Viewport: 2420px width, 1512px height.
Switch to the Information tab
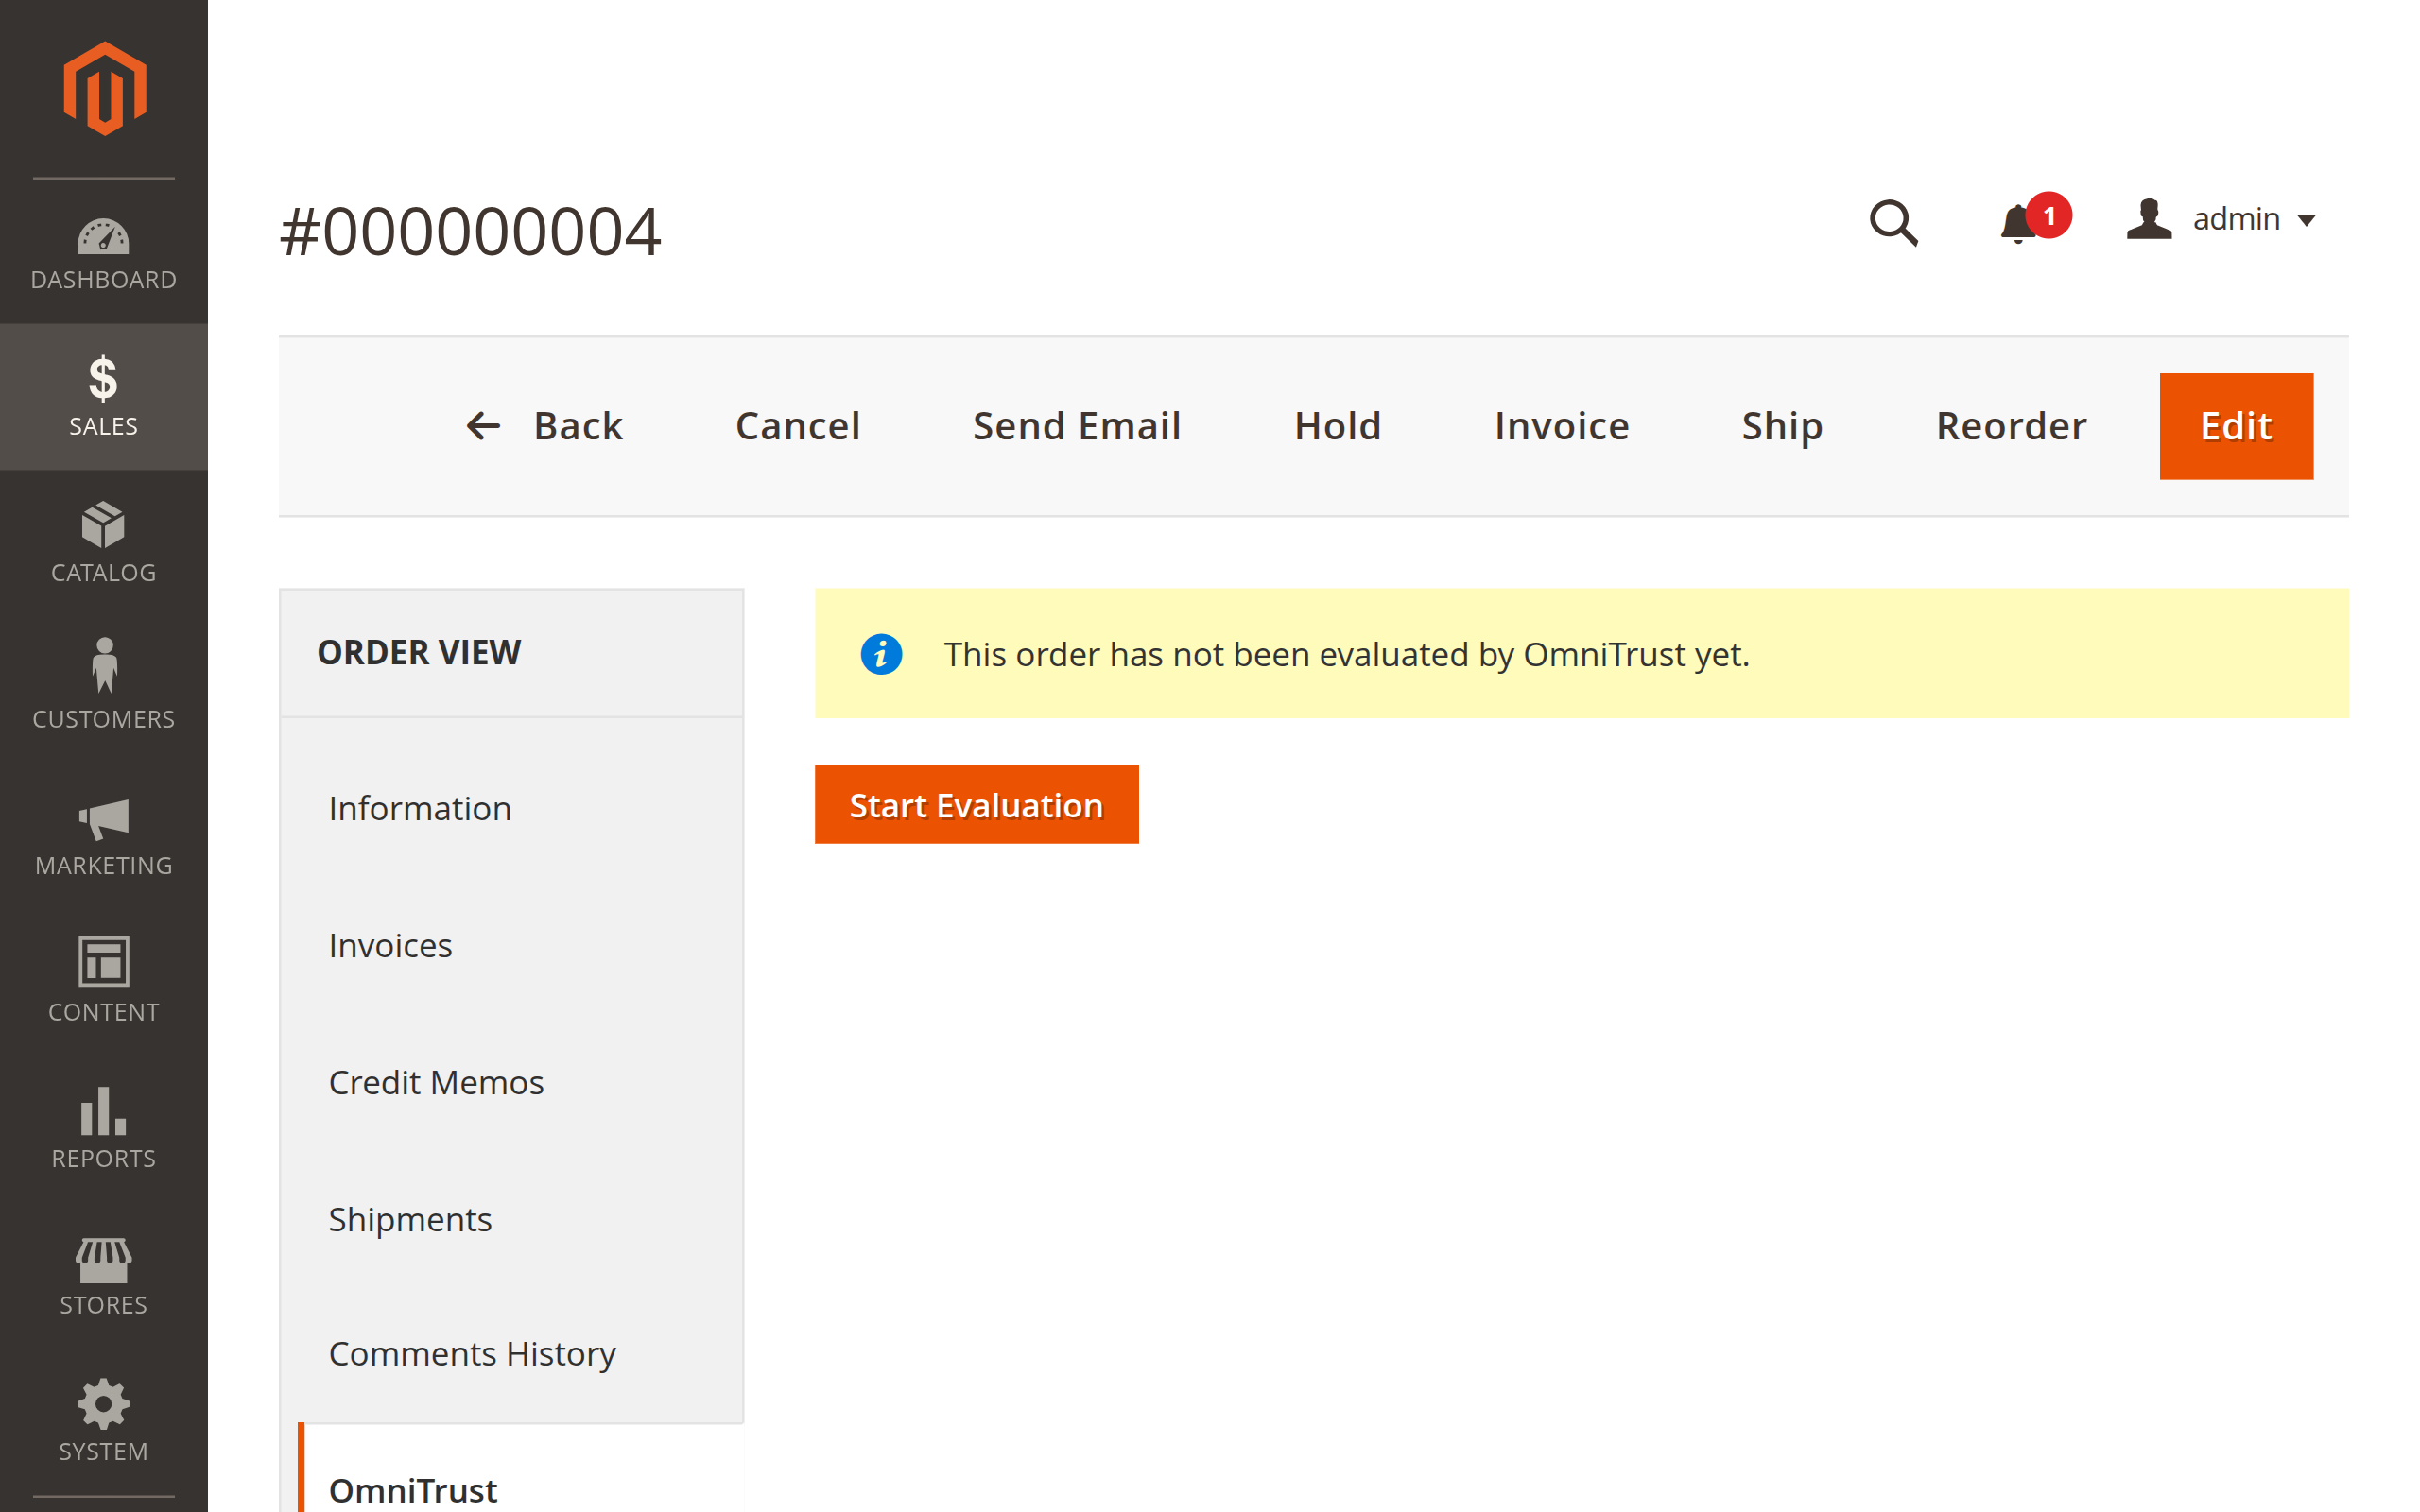512,808
